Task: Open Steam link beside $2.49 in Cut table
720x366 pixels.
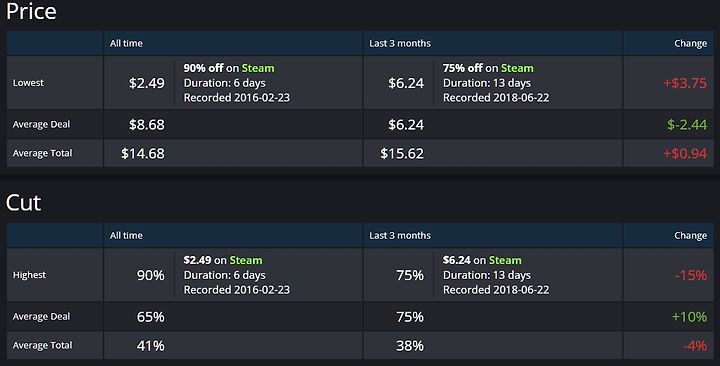Action: coord(246,260)
